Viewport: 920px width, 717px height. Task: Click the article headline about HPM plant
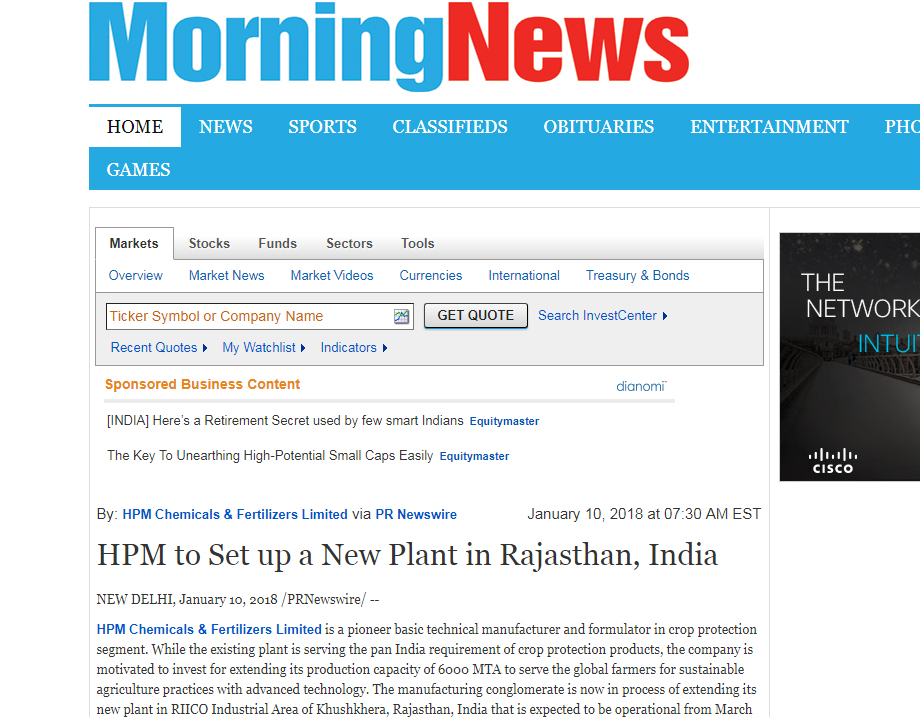click(x=407, y=555)
